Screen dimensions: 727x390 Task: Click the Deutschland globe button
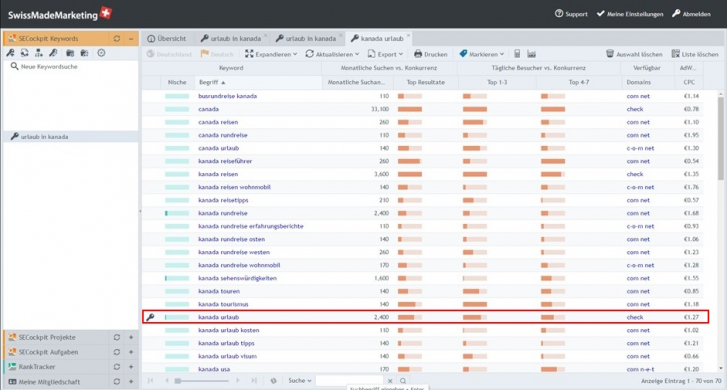169,54
